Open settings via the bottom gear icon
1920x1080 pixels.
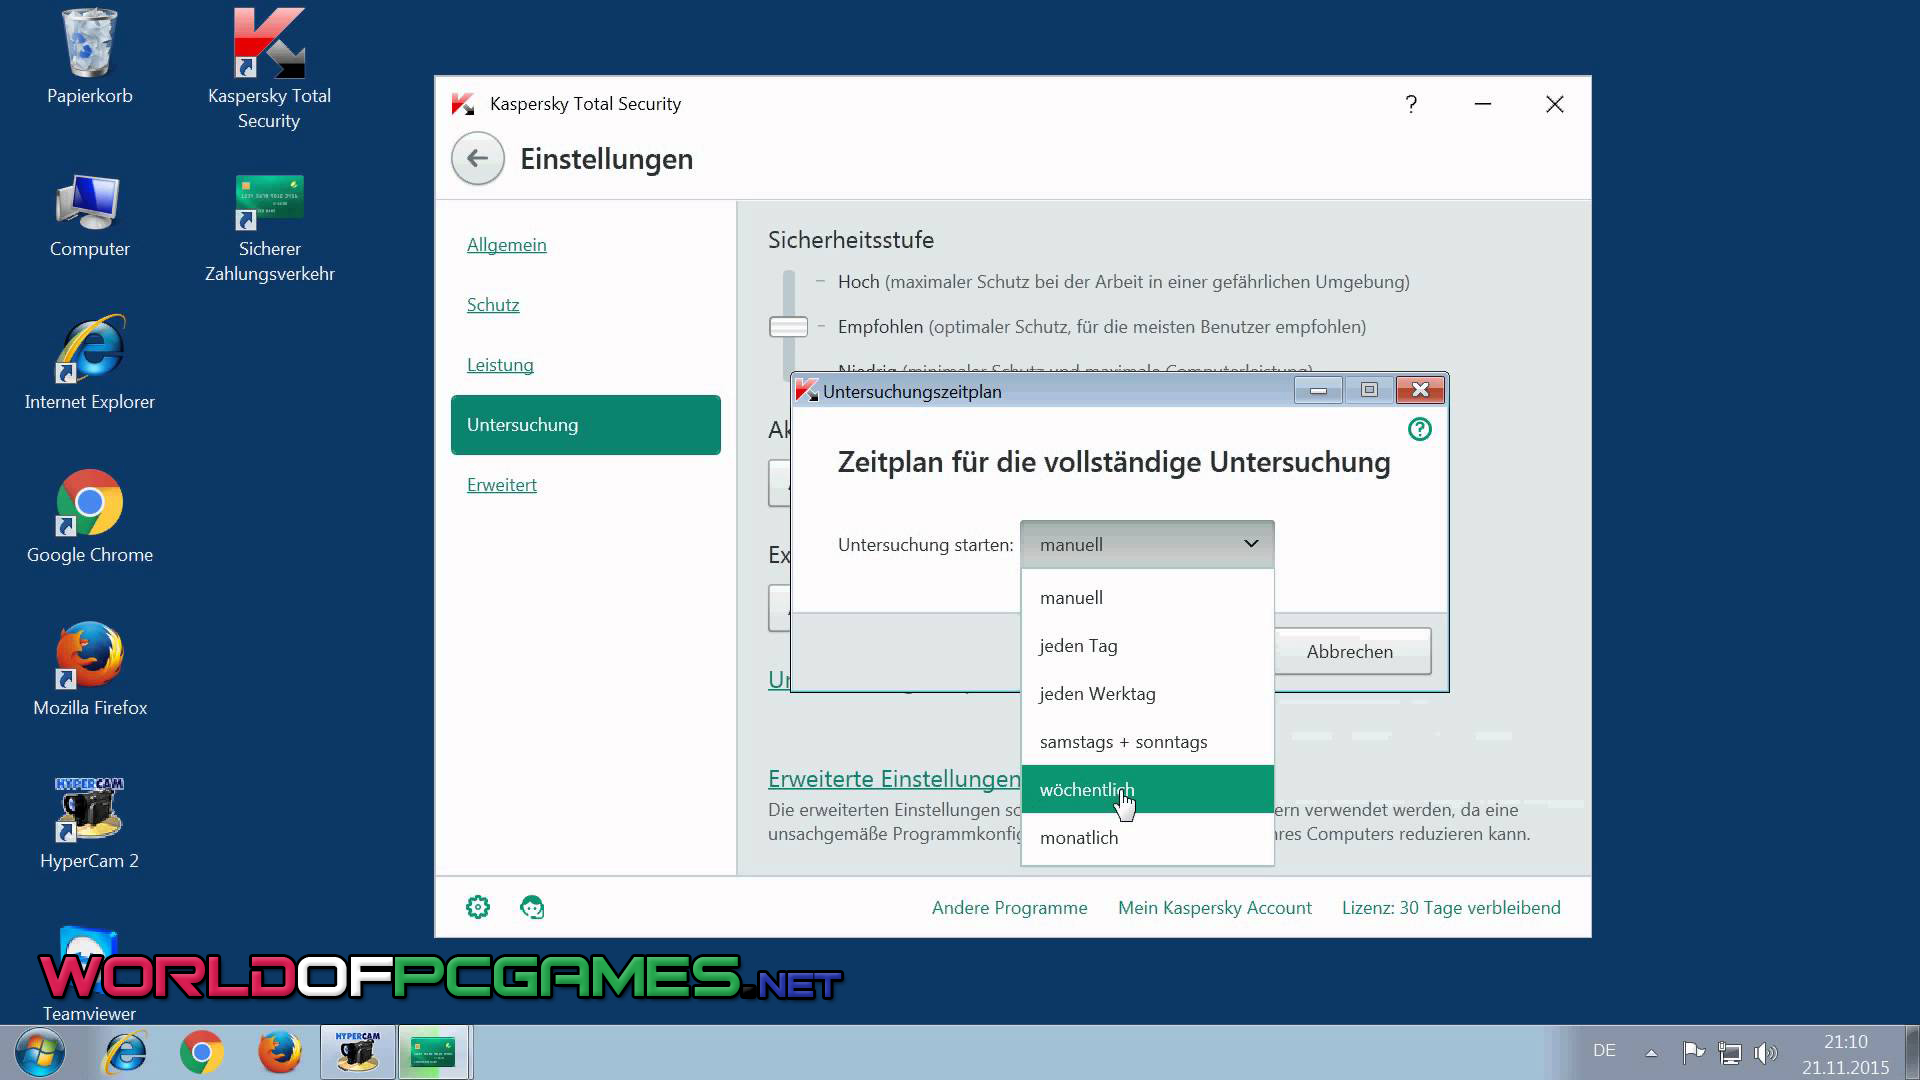coord(478,907)
